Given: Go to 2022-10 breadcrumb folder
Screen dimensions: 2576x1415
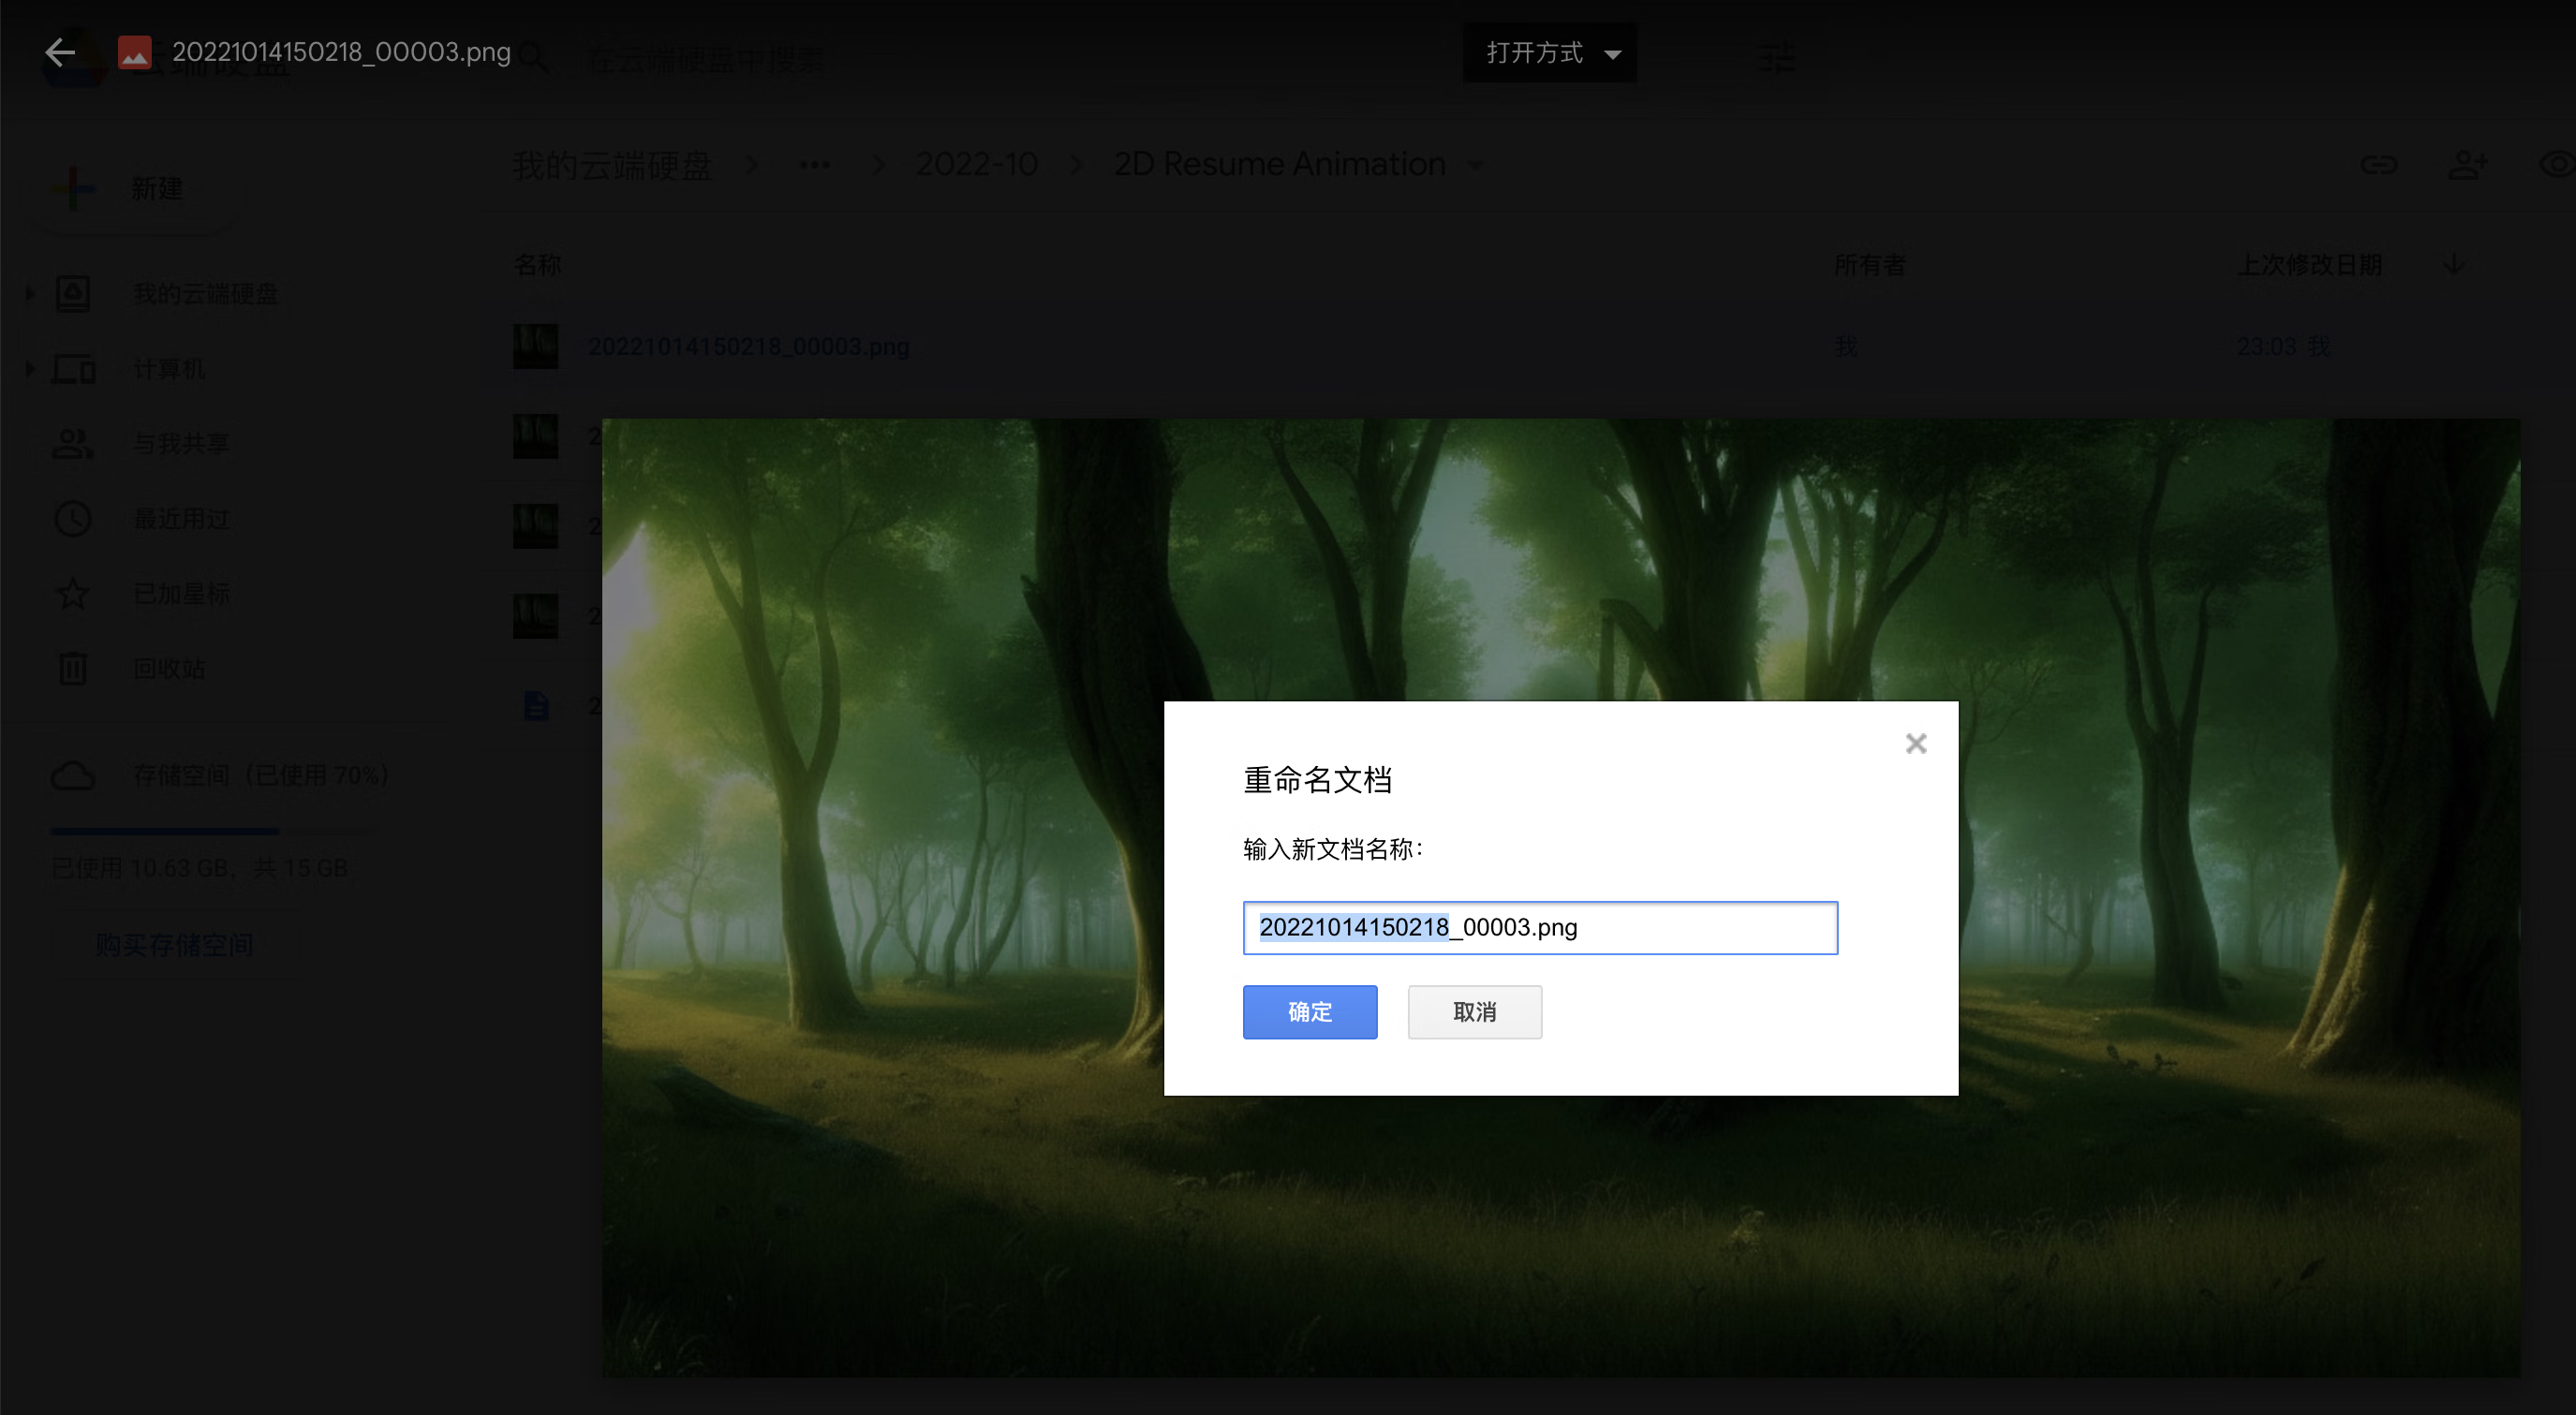Looking at the screenshot, I should coord(977,164).
